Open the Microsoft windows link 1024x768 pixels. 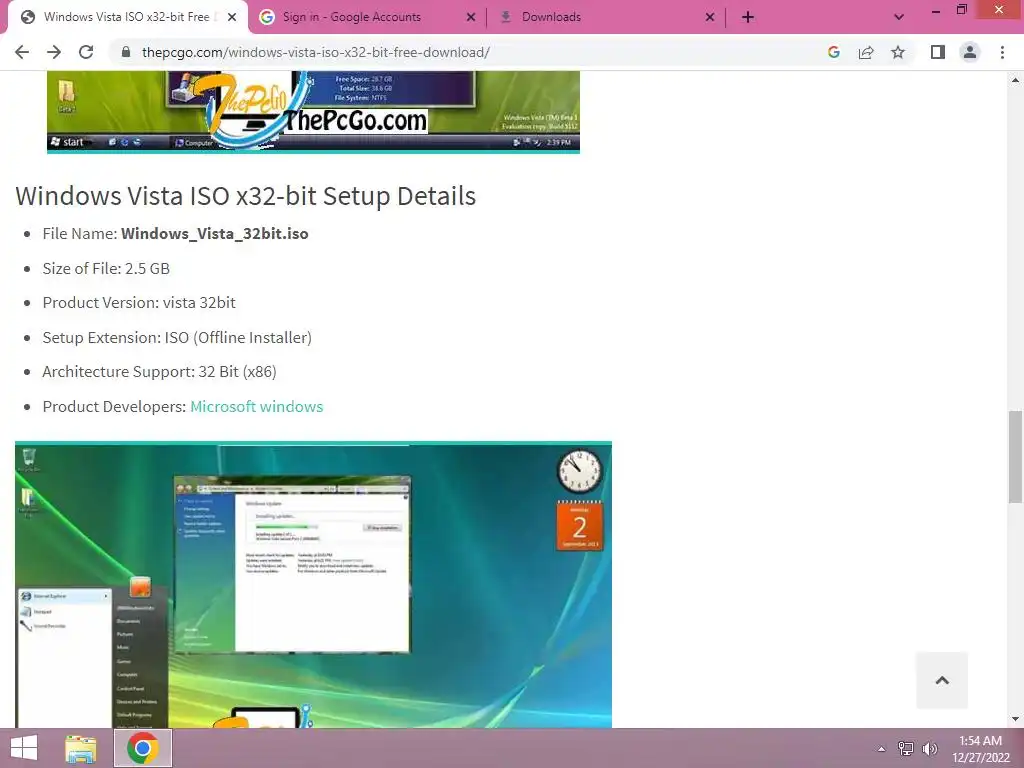pyautogui.click(x=257, y=406)
